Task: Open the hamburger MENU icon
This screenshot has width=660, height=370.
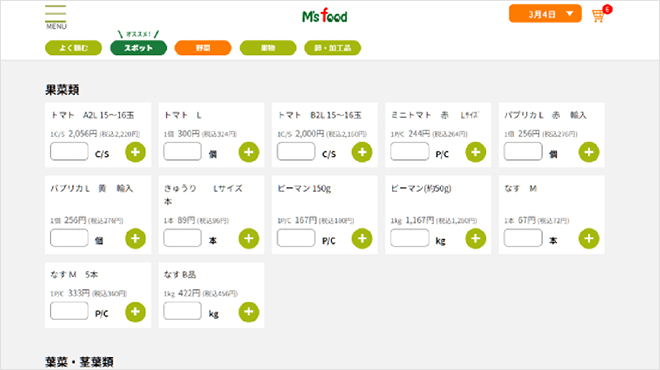Action: point(56,17)
